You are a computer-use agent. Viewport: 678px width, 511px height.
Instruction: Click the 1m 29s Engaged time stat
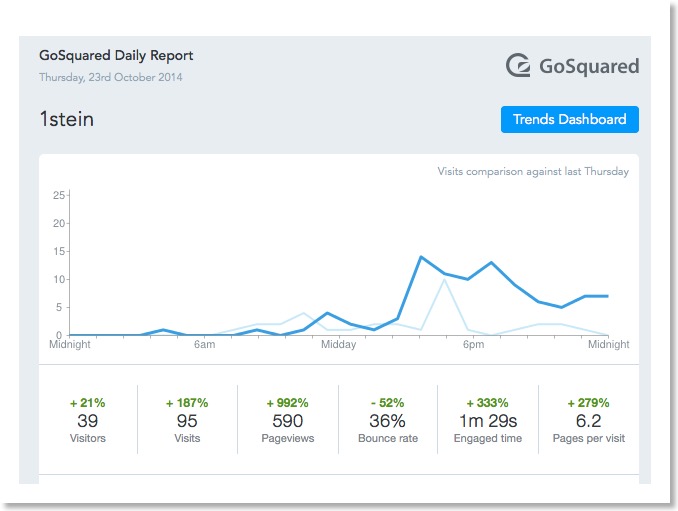tap(488, 420)
